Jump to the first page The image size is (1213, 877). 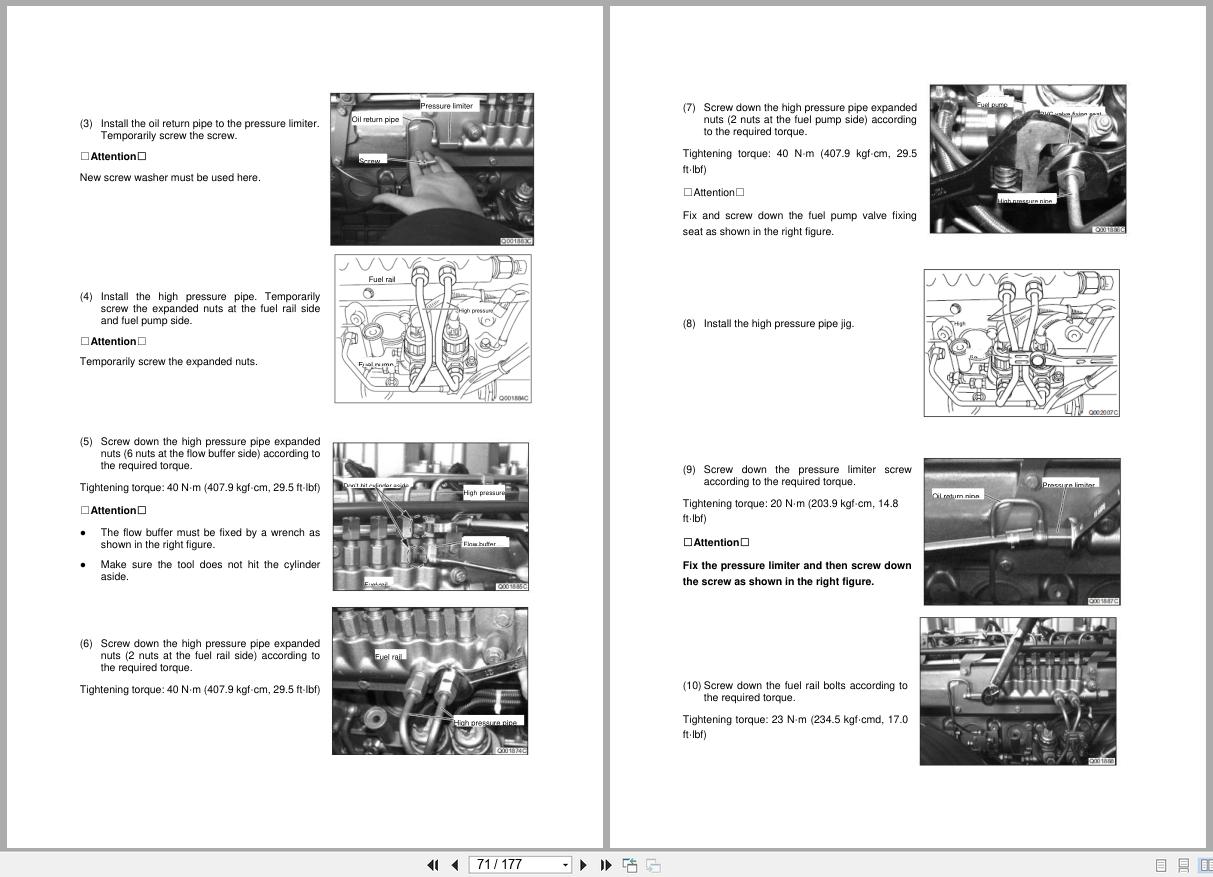[432, 864]
